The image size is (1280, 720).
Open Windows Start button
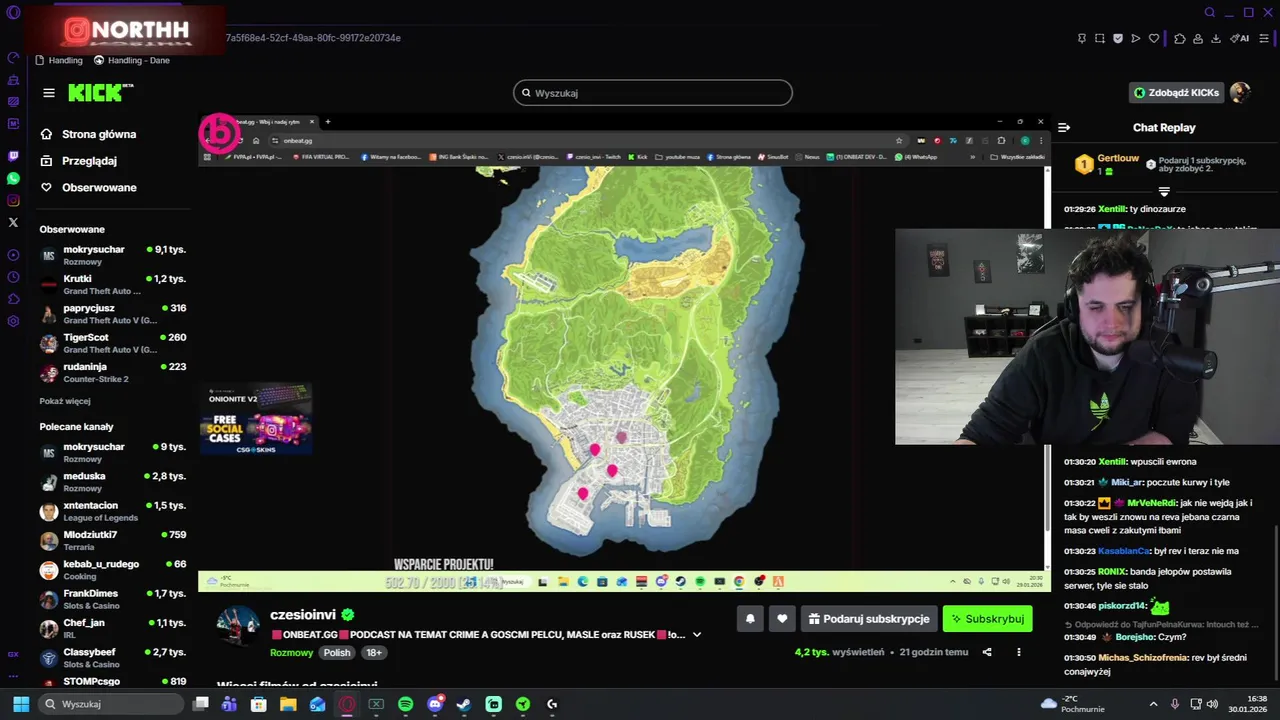(x=21, y=704)
